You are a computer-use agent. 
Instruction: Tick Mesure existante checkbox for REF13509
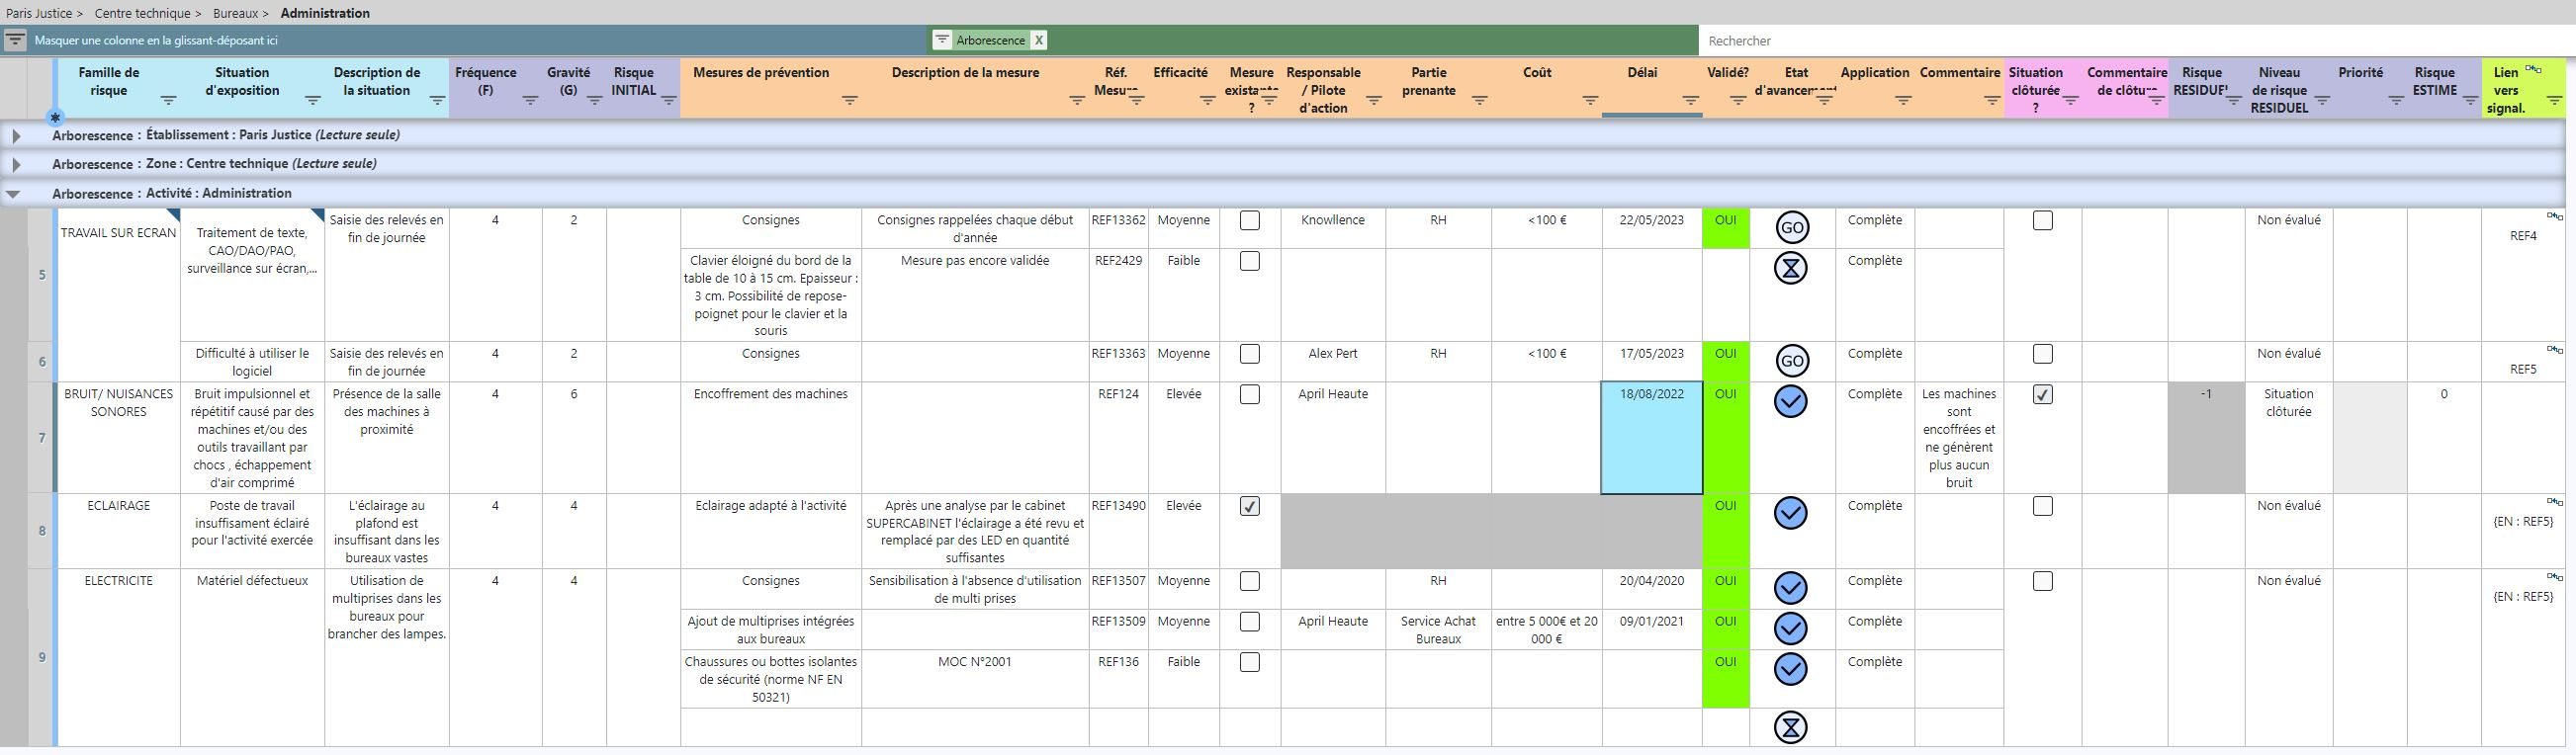point(1250,622)
